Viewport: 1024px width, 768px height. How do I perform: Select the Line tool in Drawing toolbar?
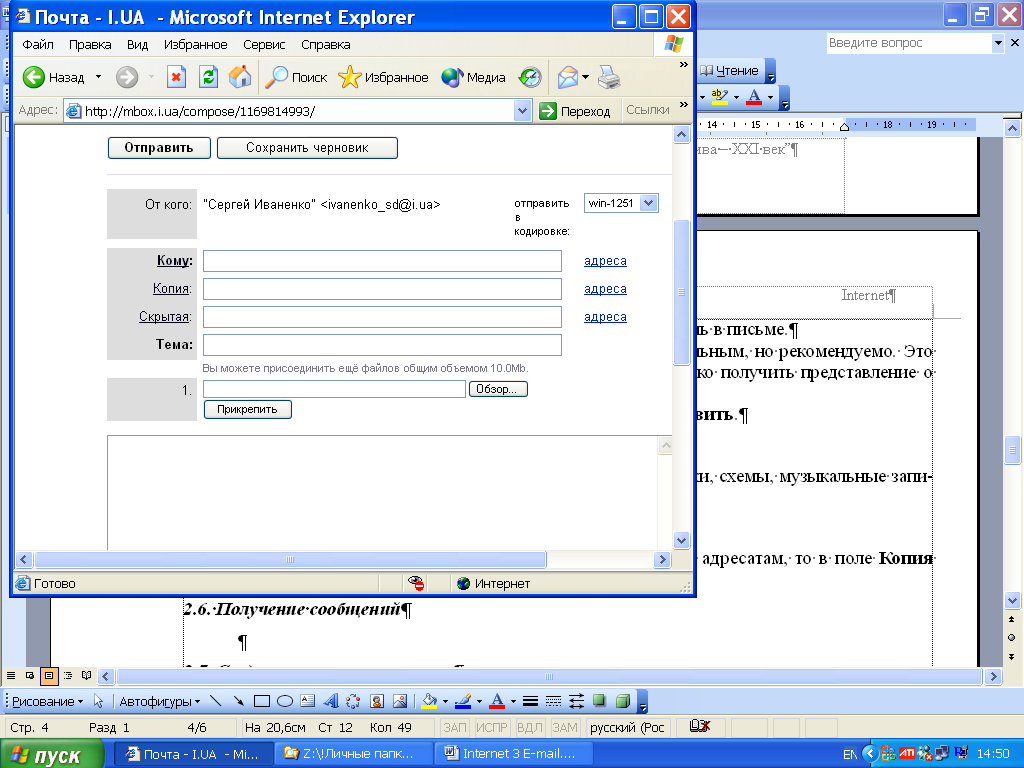pyautogui.click(x=216, y=701)
